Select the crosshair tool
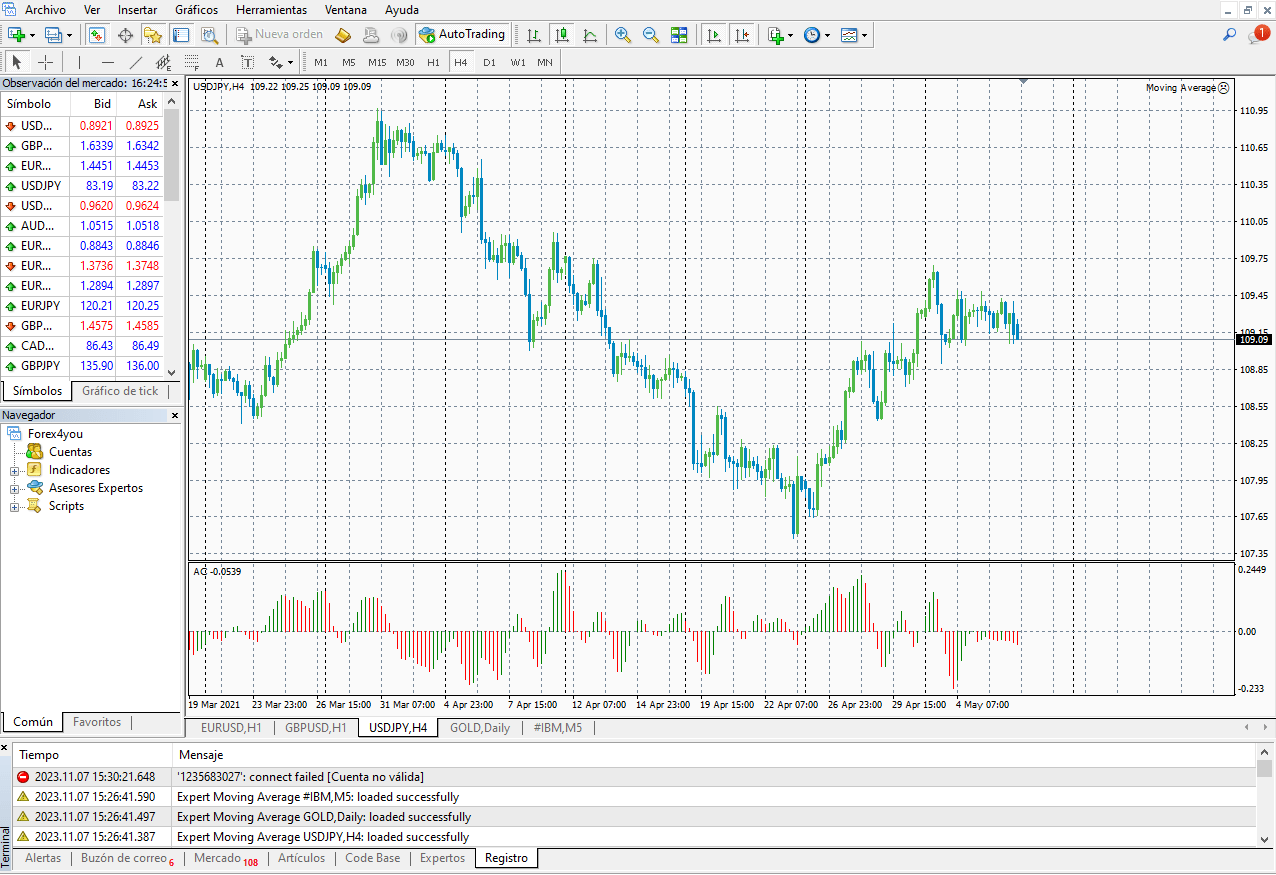This screenshot has width=1276, height=875. coord(45,62)
